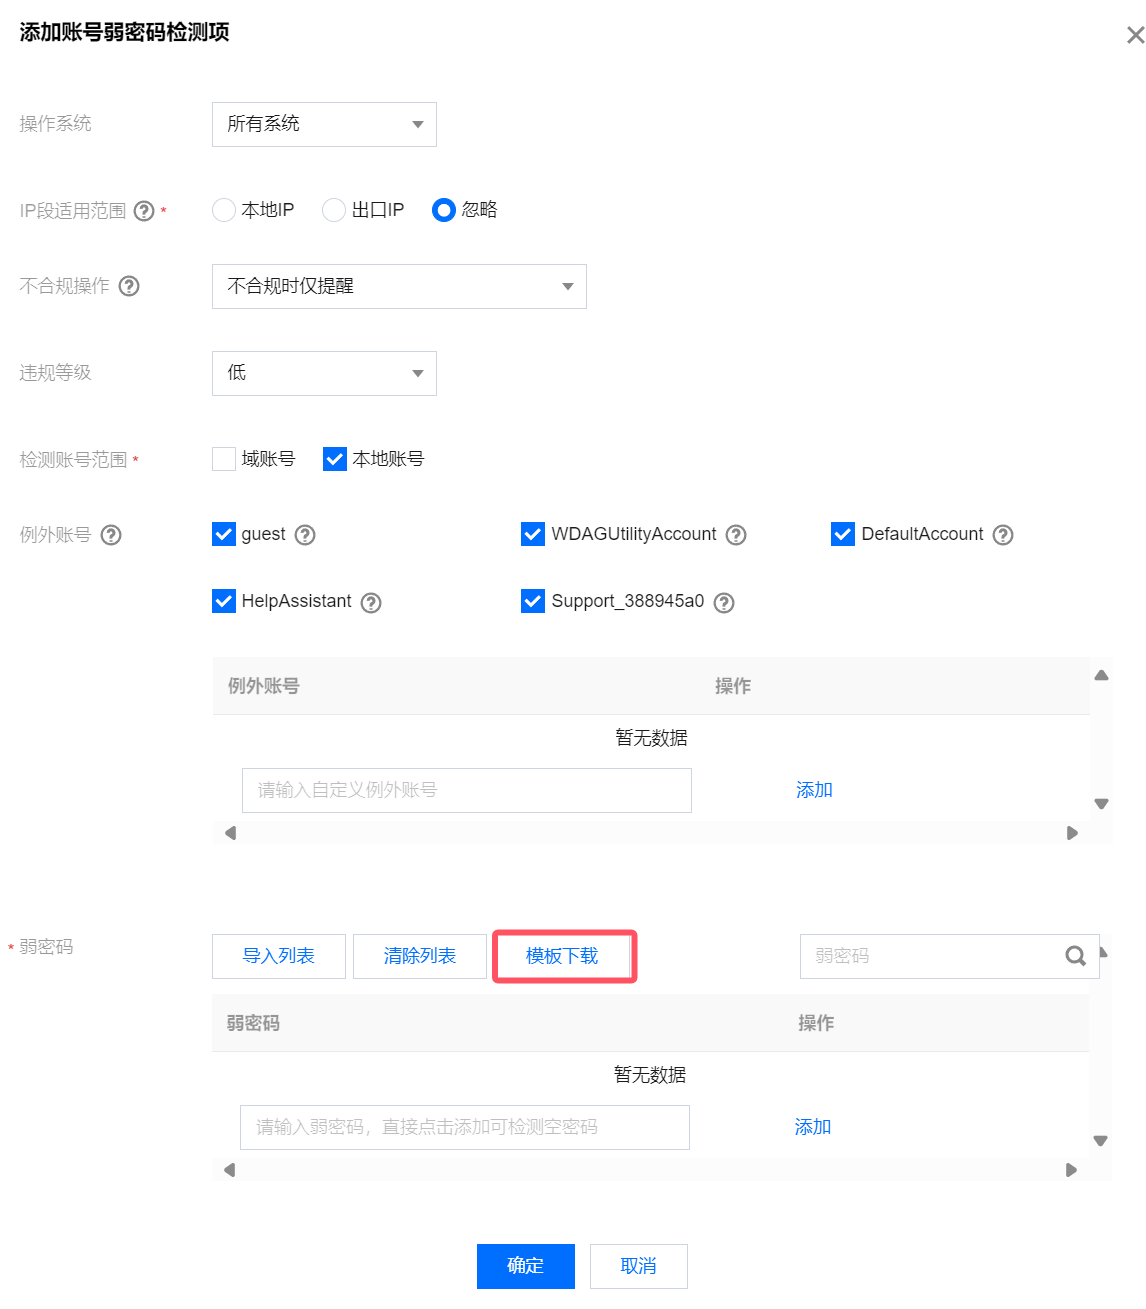1146x1309 pixels.
Task: Uncheck the HelpAssistant checkbox
Action: 224,601
